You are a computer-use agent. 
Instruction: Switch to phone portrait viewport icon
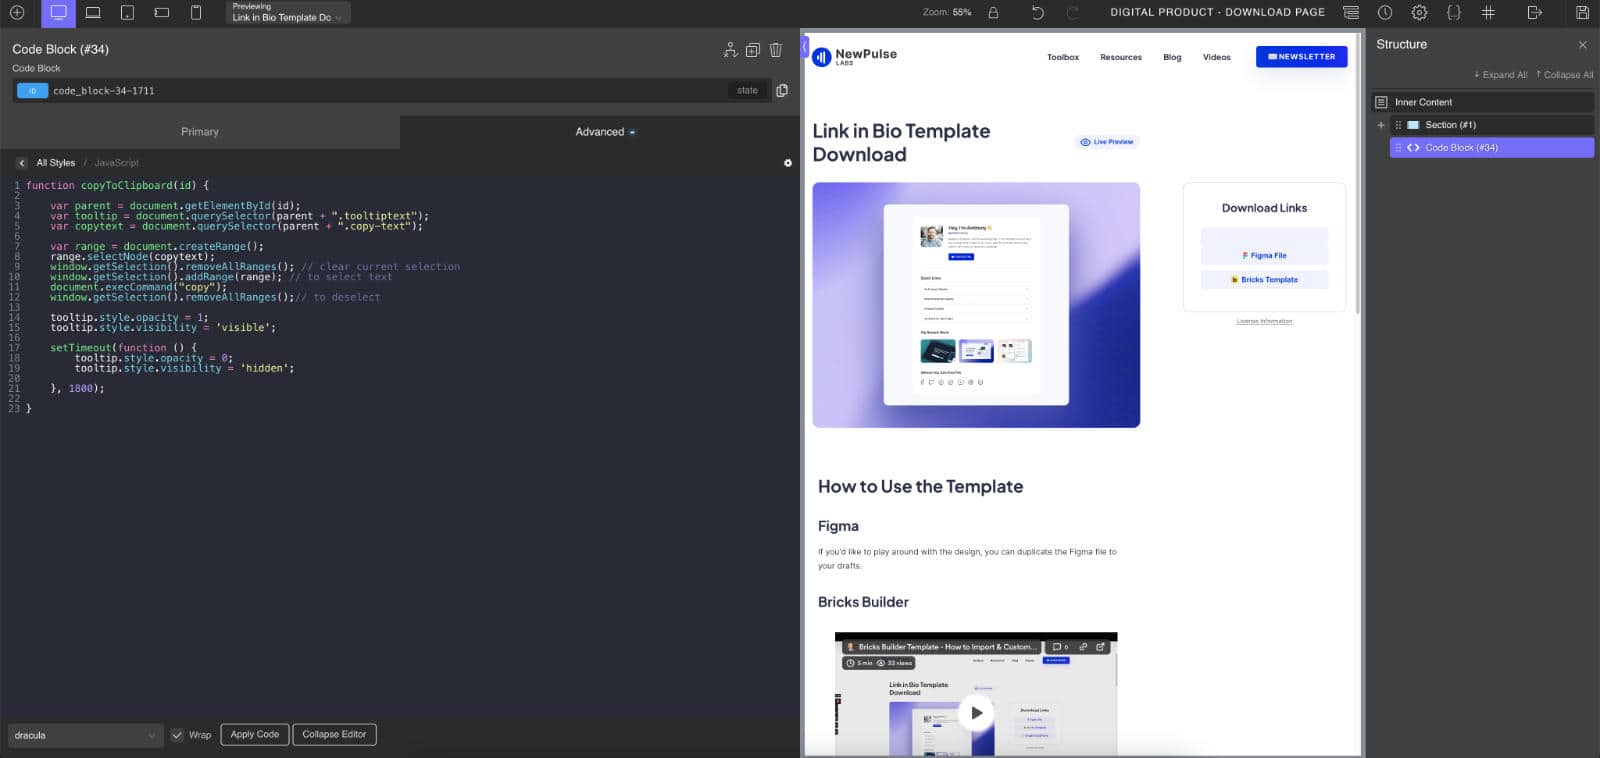pyautogui.click(x=196, y=13)
